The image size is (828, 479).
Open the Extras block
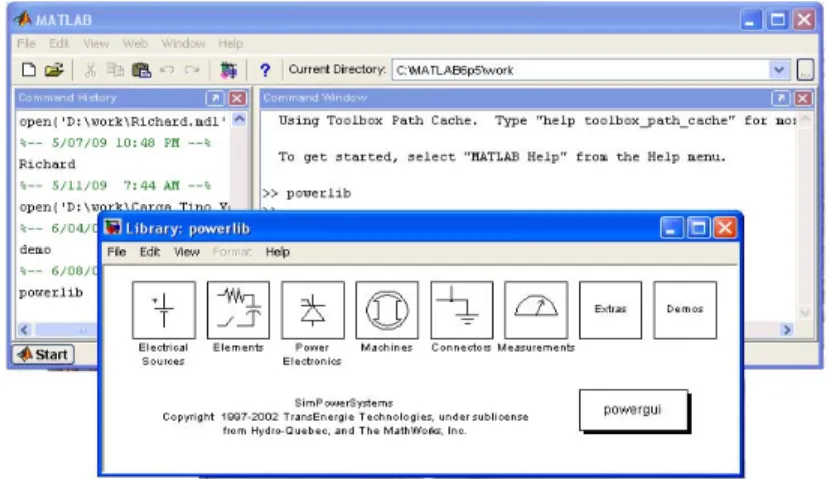(x=610, y=310)
